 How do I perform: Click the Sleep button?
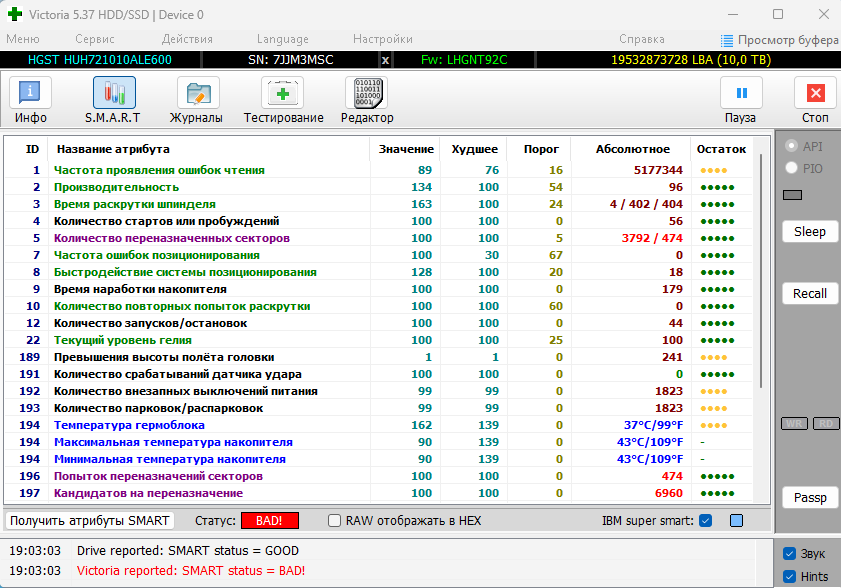point(809,231)
